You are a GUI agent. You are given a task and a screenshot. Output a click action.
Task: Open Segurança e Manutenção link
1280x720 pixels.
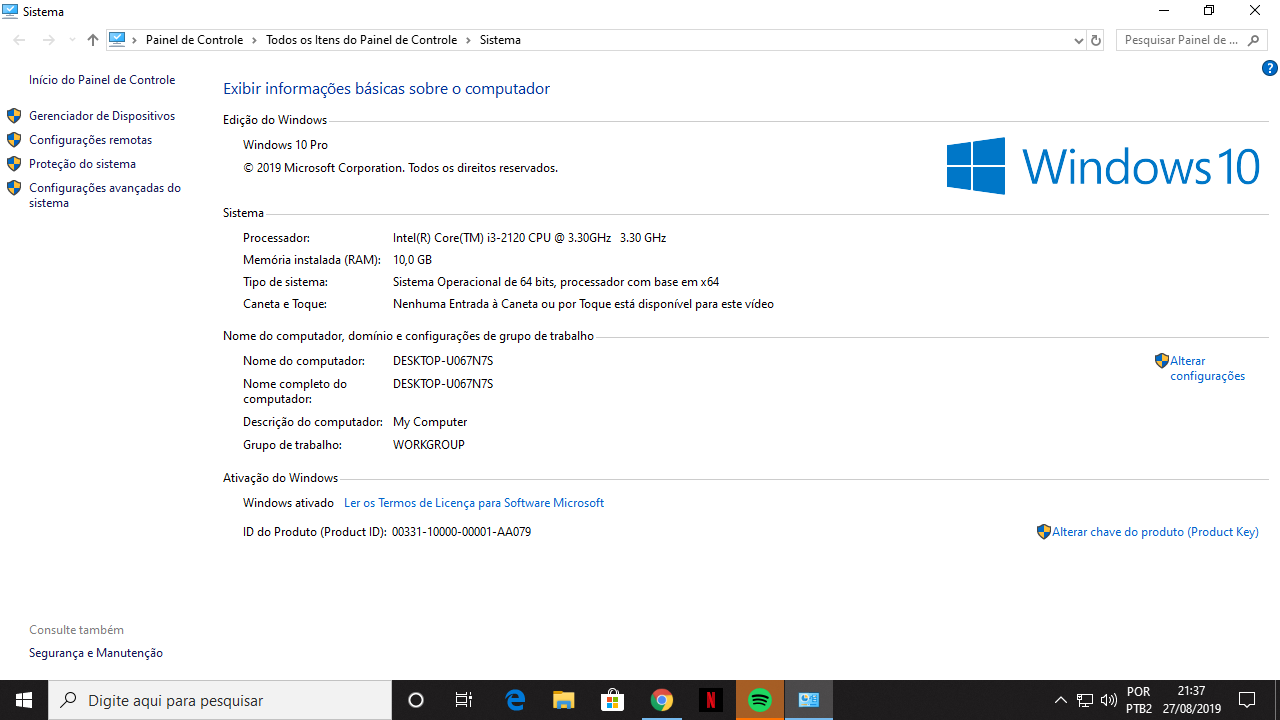[96, 653]
